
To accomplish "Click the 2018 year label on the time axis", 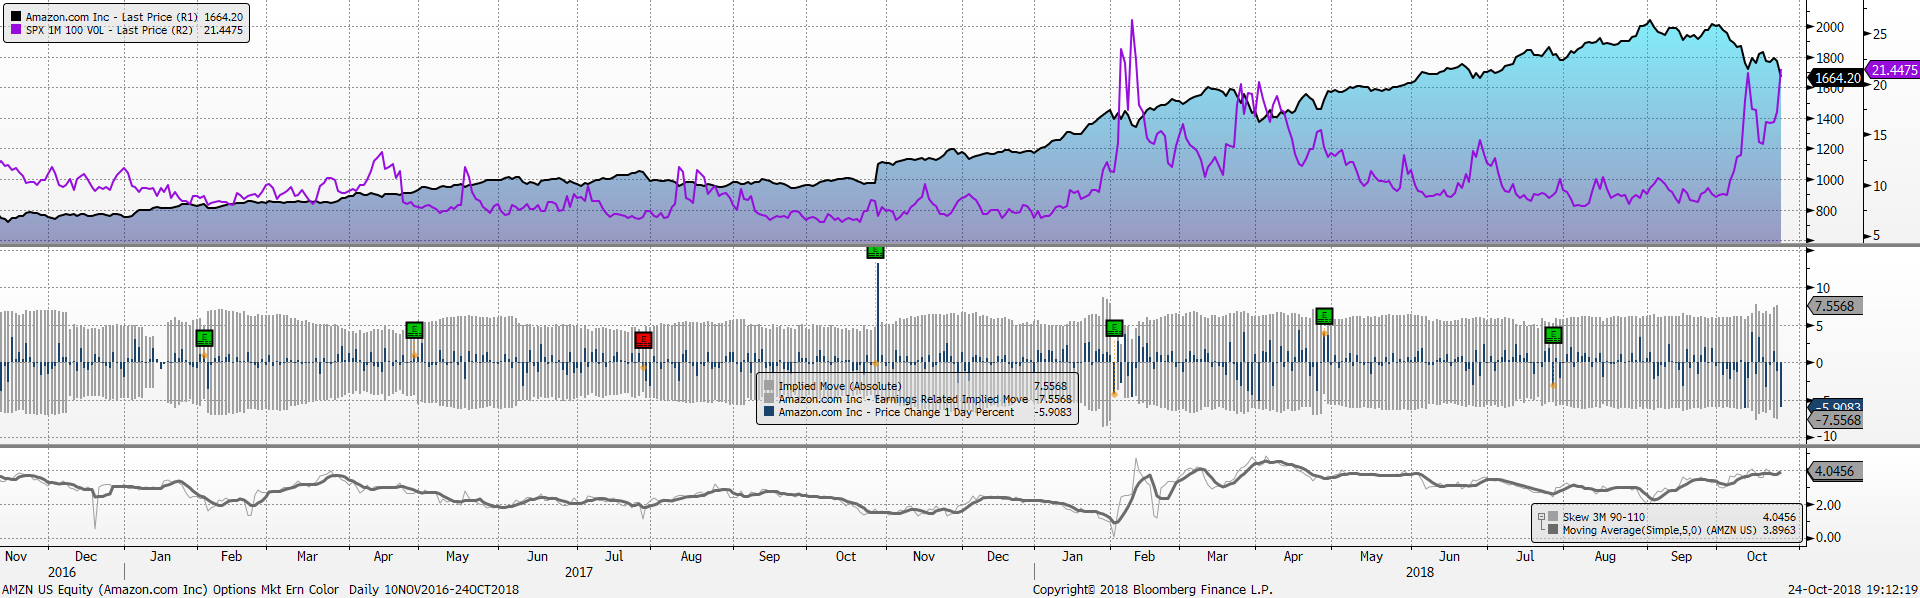I will (1420, 572).
